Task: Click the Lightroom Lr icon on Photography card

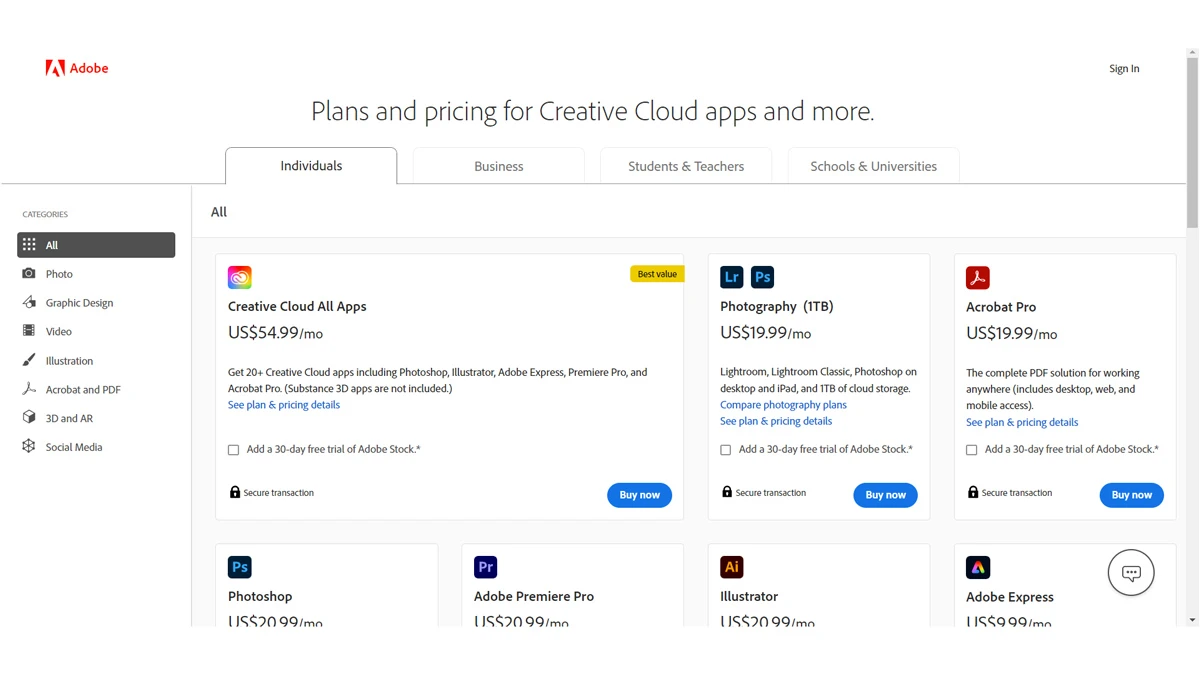Action: (732, 277)
